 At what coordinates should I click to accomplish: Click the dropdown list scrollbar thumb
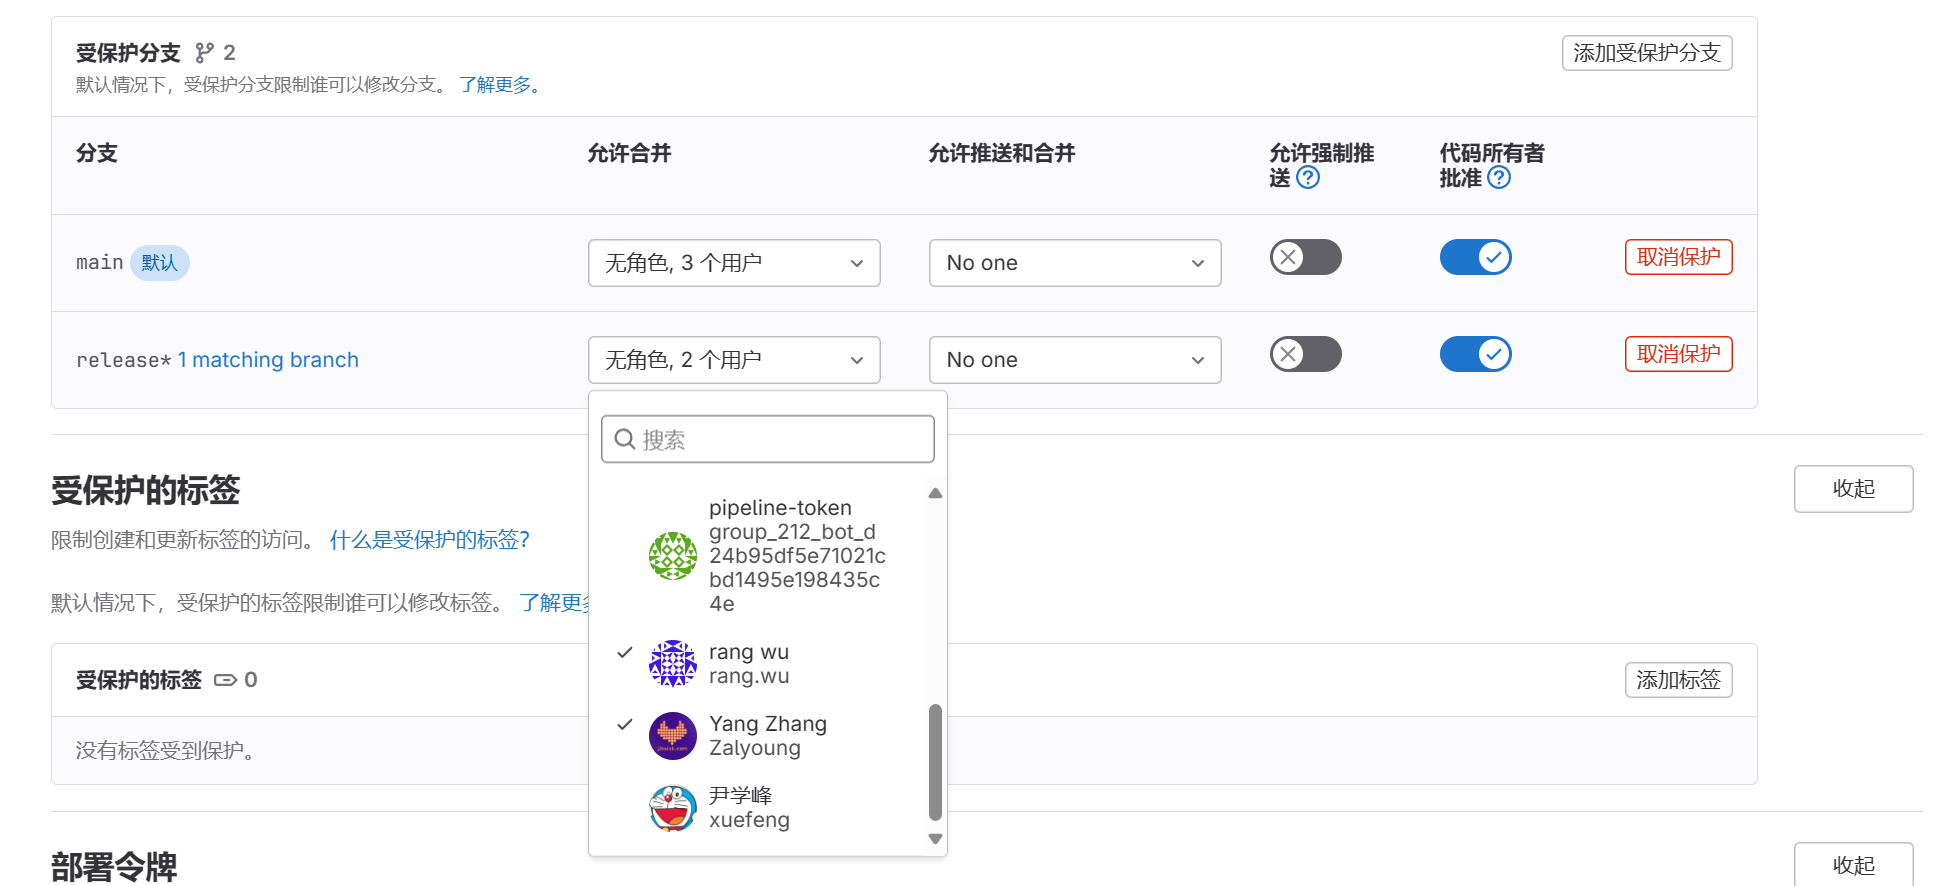click(935, 762)
